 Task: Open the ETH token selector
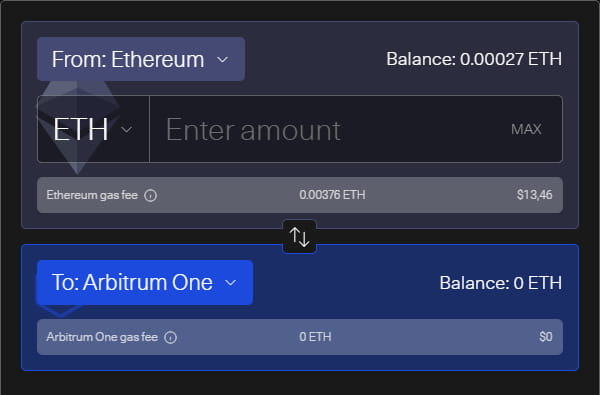93,129
